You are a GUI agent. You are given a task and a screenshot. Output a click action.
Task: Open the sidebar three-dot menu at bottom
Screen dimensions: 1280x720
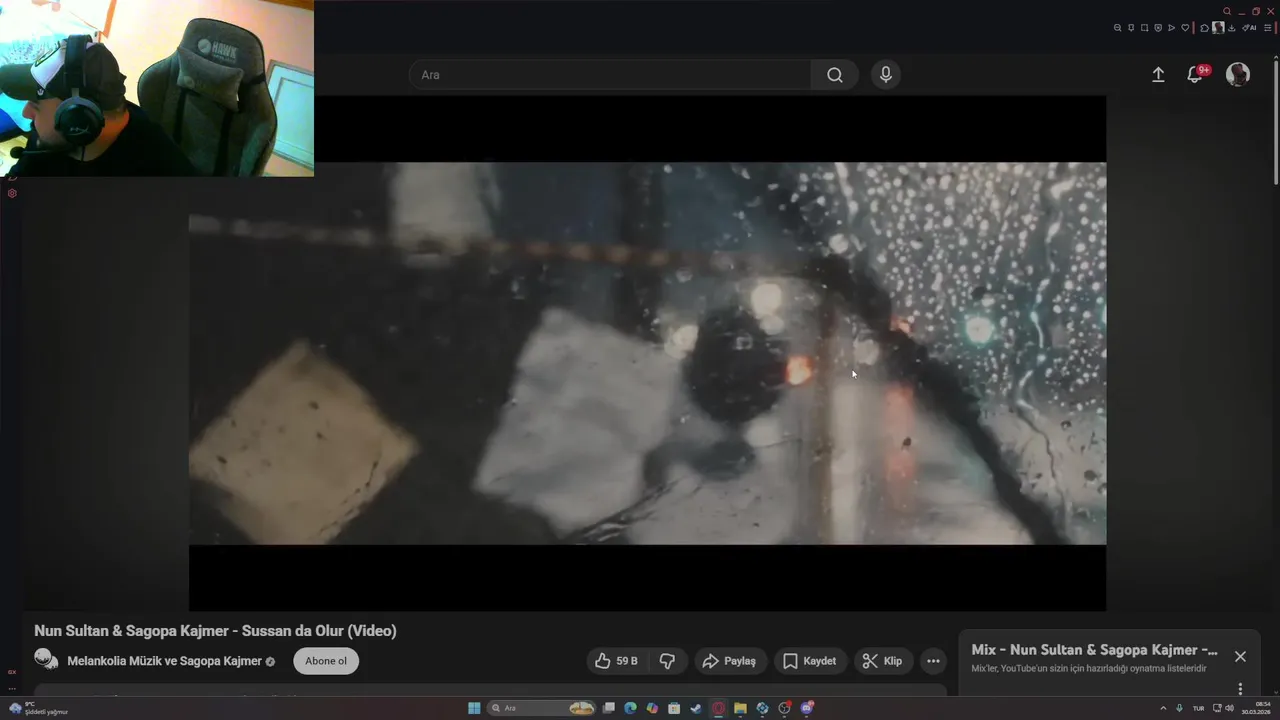(x=12, y=688)
